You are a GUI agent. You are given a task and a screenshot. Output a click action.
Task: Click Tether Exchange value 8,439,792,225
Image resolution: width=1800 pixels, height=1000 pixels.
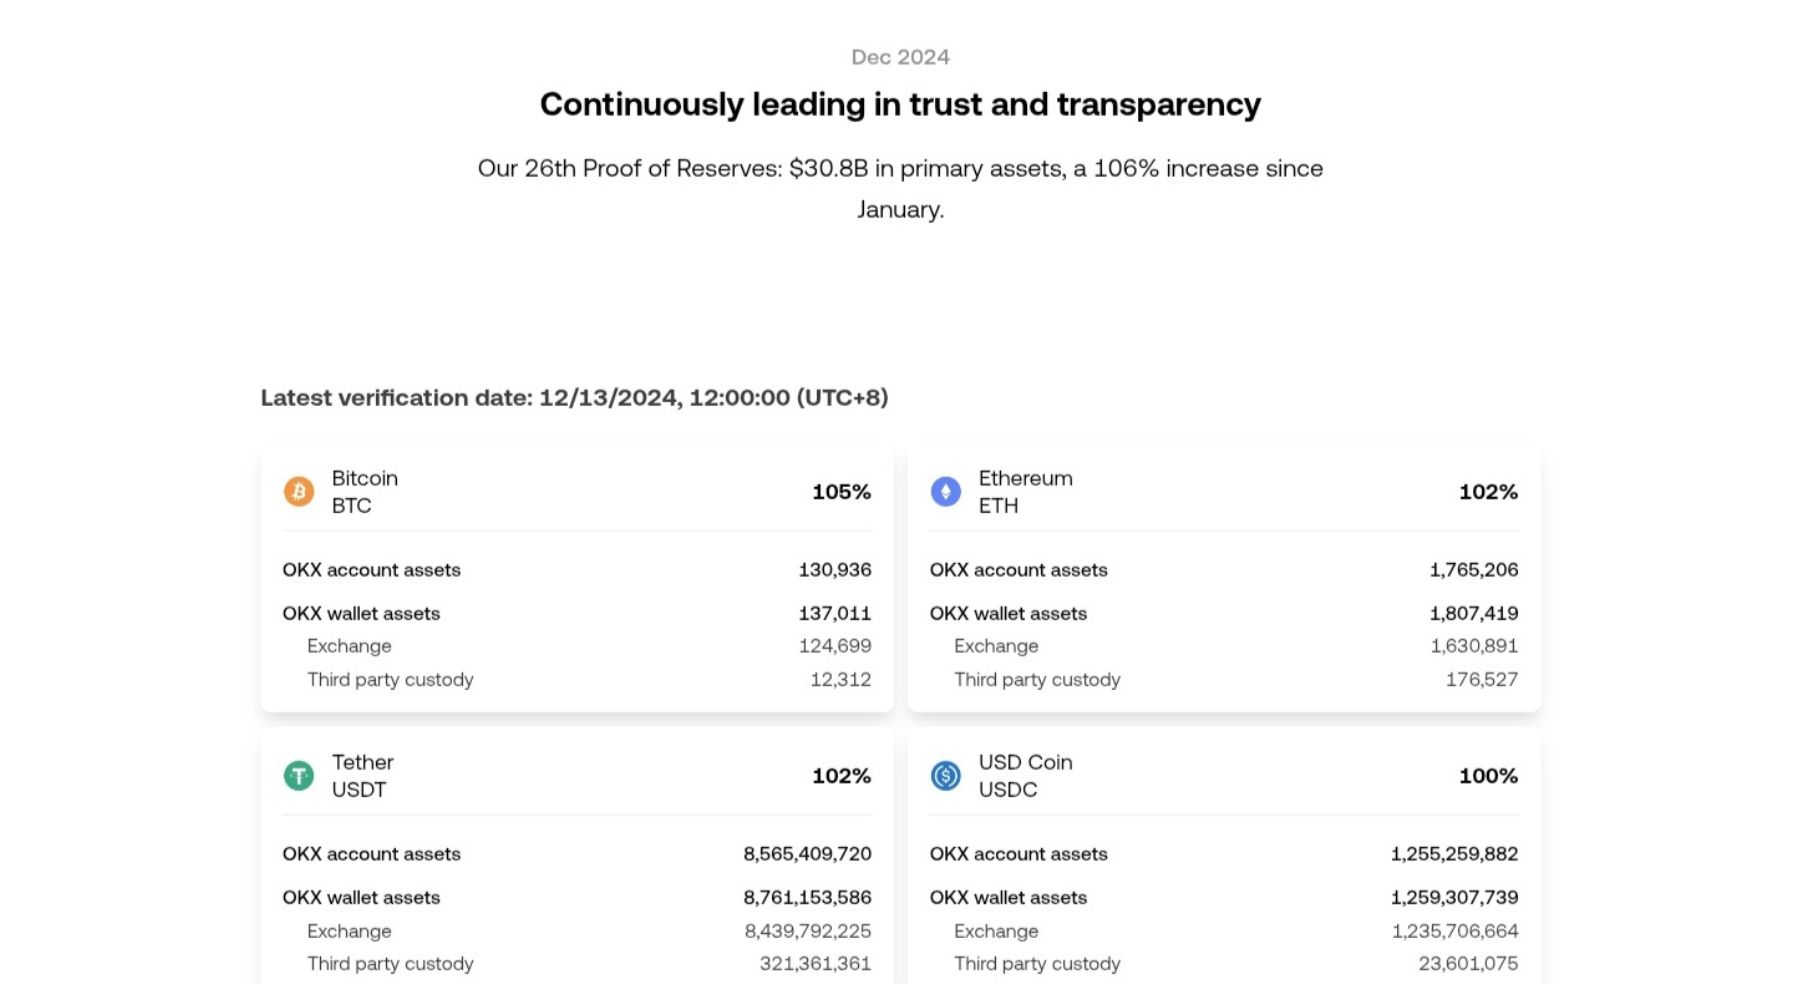point(807,931)
